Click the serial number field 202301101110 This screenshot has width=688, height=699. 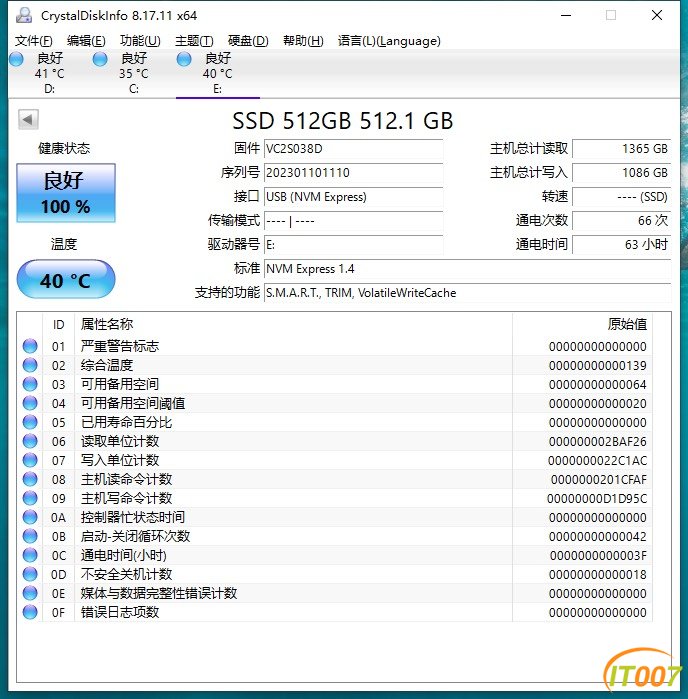pyautogui.click(x=354, y=173)
